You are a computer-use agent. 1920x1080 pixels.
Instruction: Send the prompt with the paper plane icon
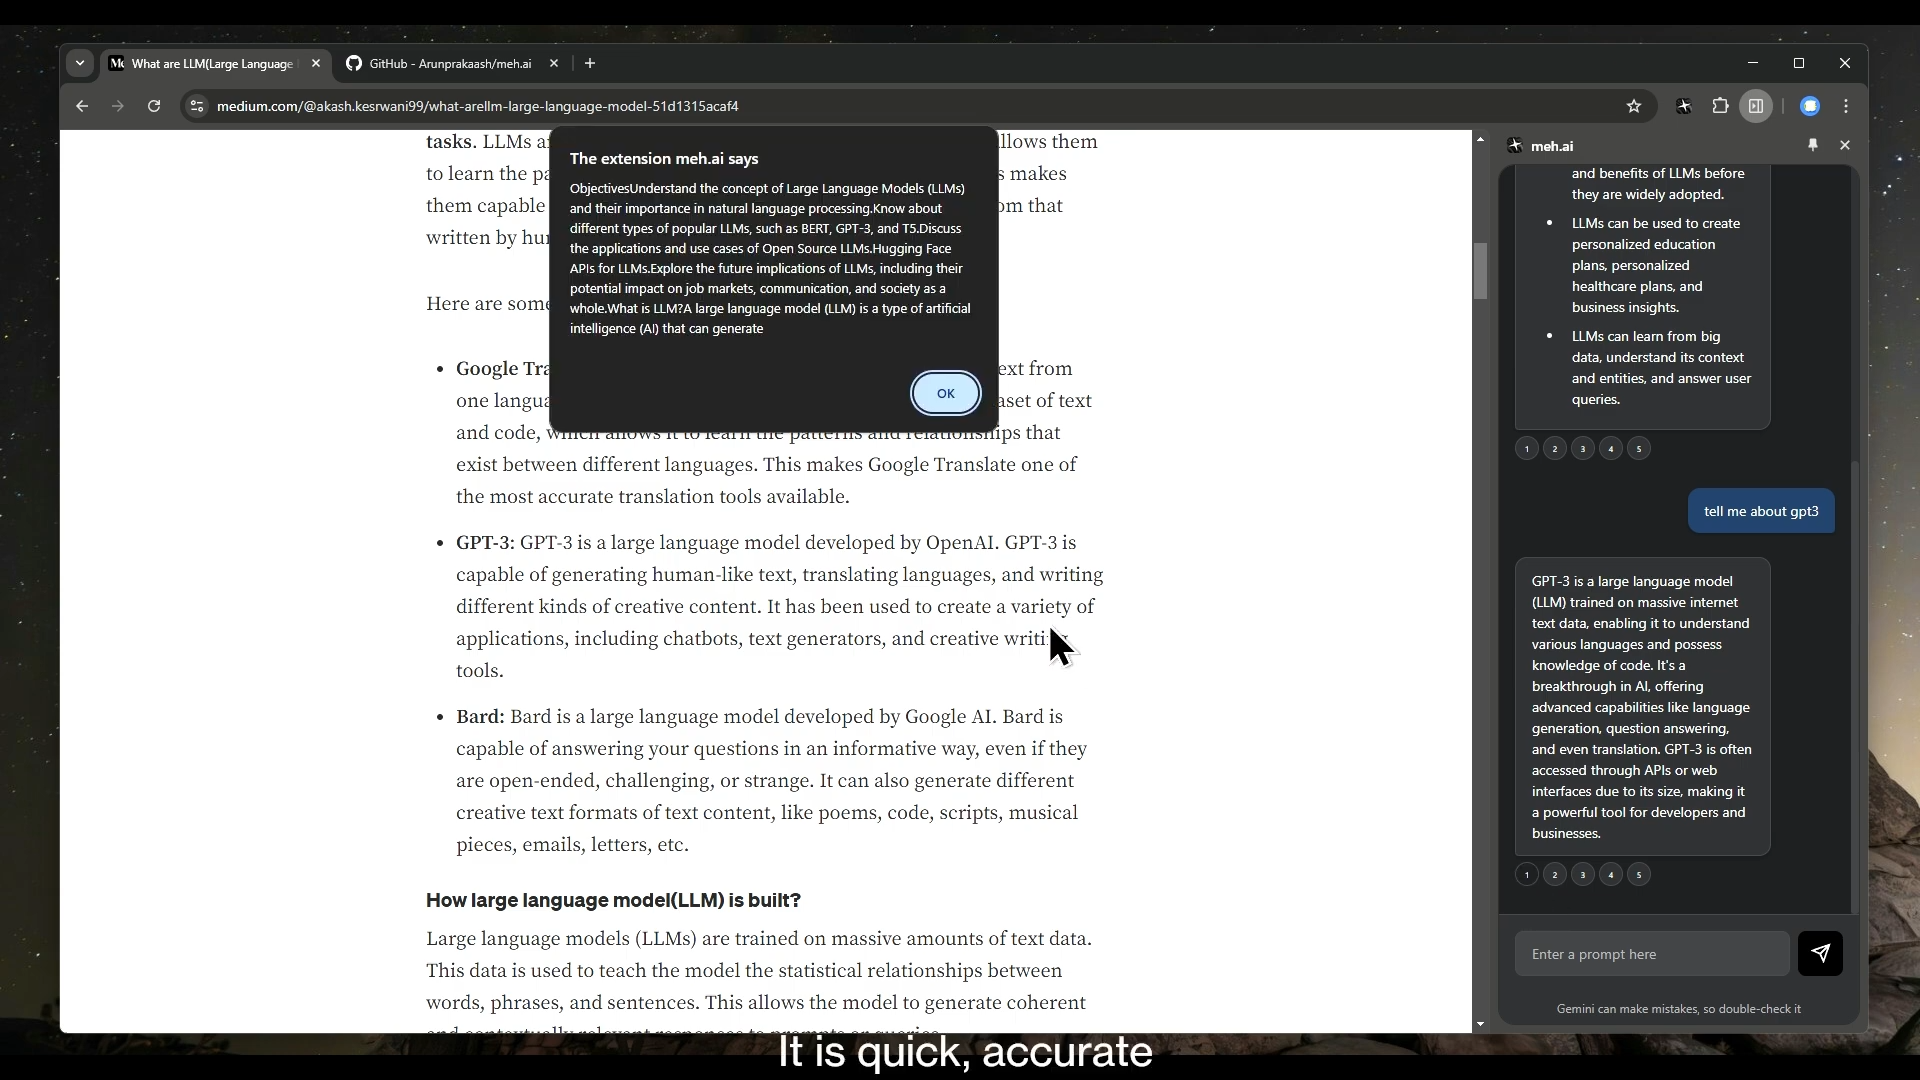[1820, 954]
